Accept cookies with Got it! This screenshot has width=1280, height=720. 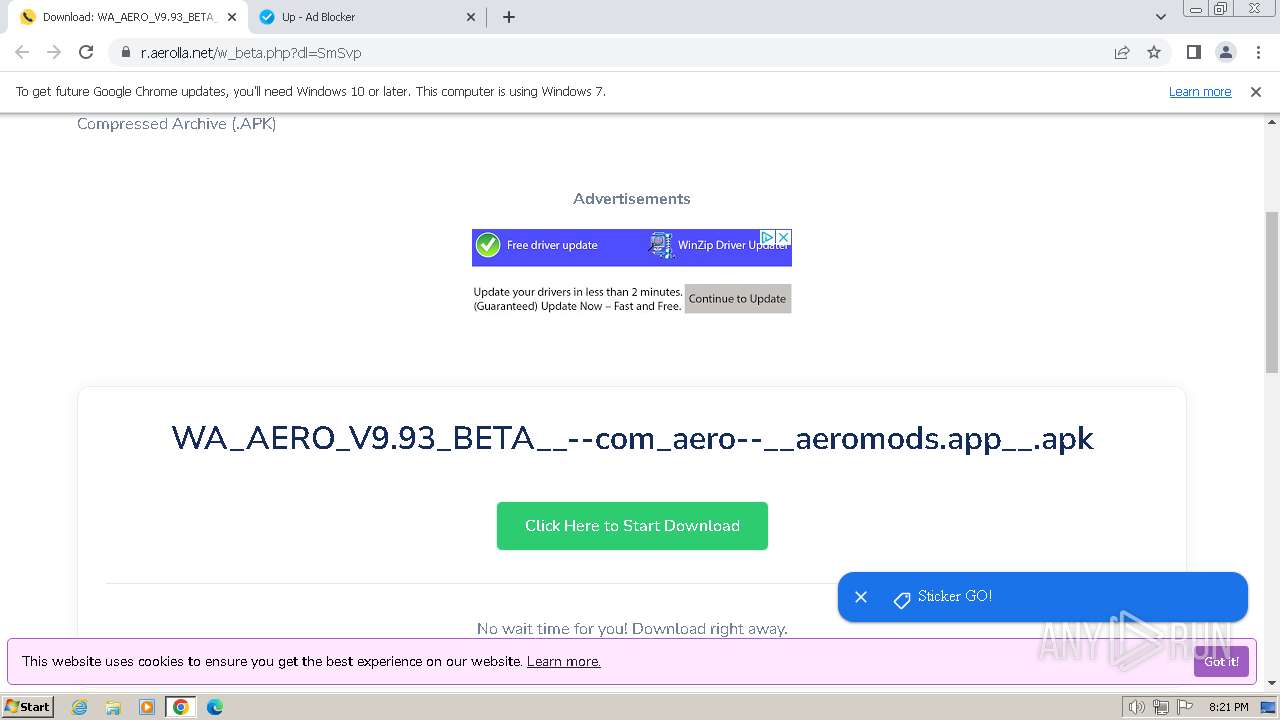1221,661
